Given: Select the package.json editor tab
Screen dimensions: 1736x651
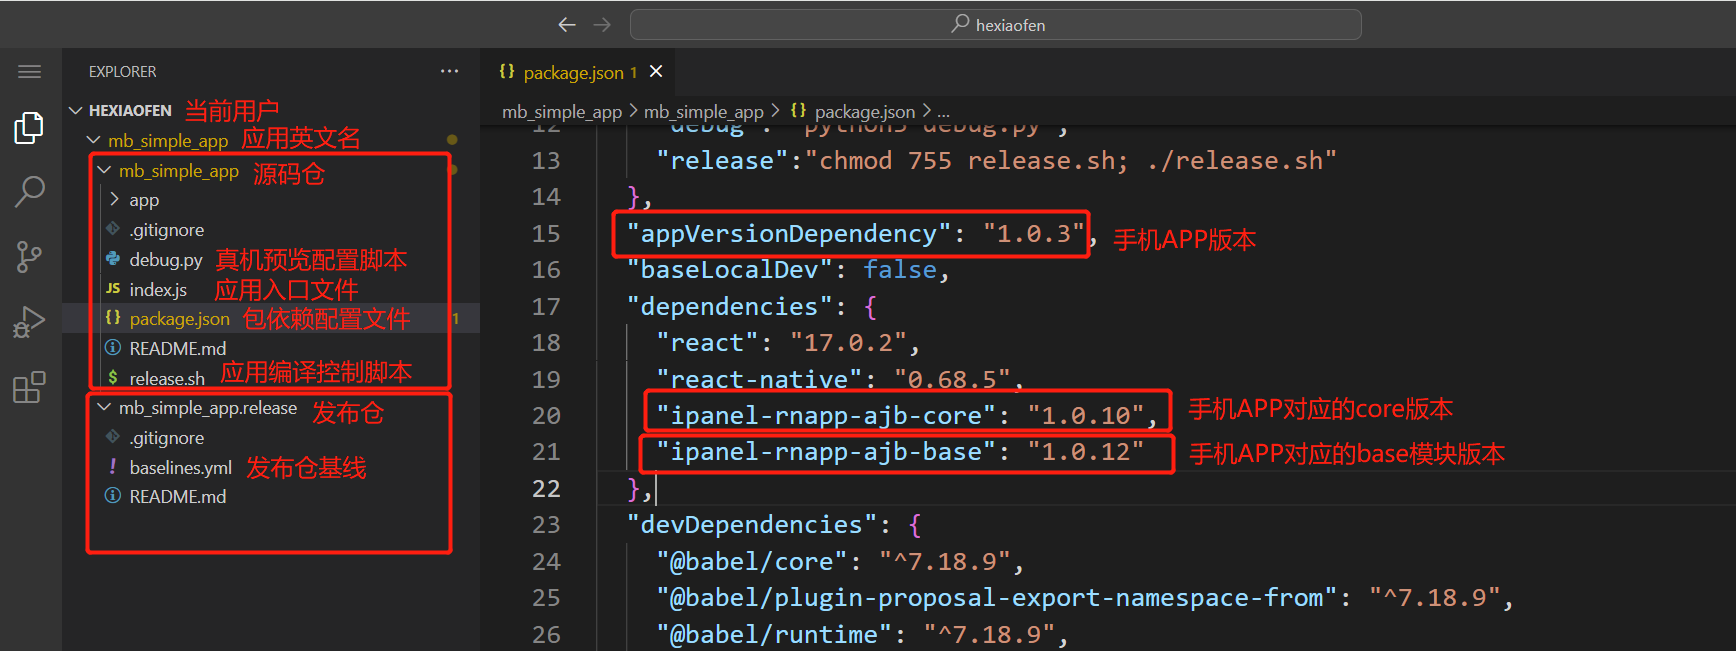Looking at the screenshot, I should pos(573,73).
